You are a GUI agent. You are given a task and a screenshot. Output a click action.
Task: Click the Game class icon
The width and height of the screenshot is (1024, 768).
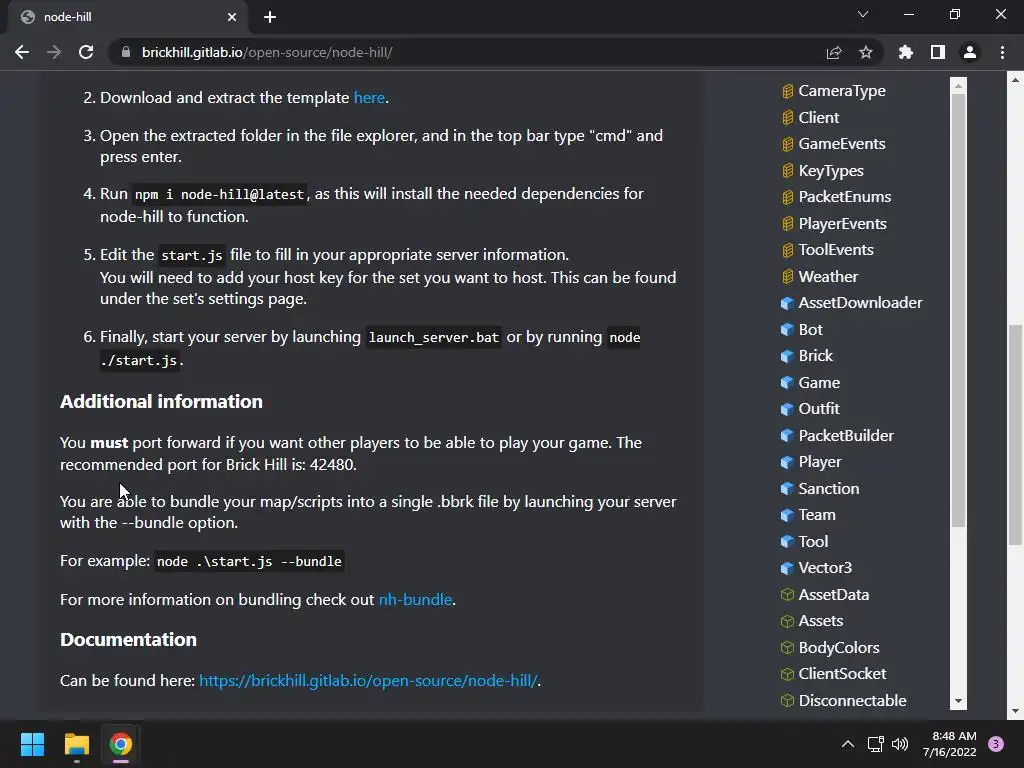[x=788, y=383]
